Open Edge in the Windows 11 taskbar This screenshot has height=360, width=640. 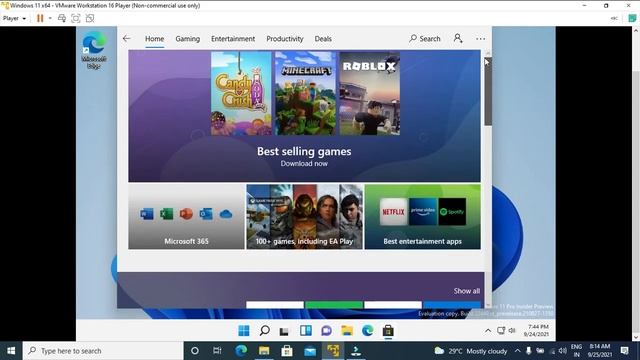(x=367, y=331)
